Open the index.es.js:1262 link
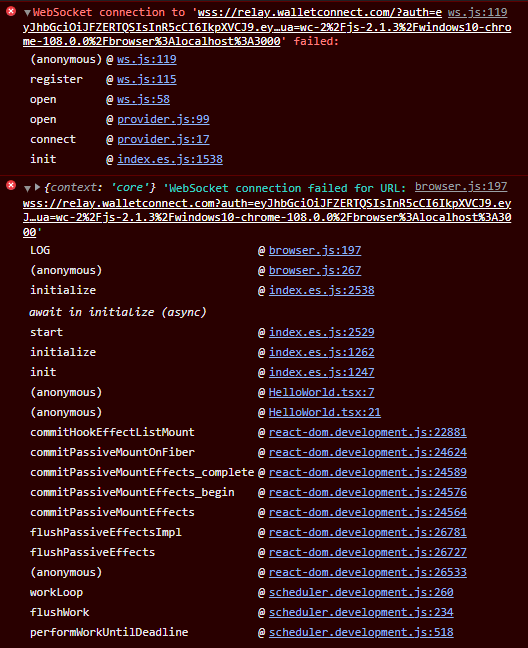 click(321, 352)
